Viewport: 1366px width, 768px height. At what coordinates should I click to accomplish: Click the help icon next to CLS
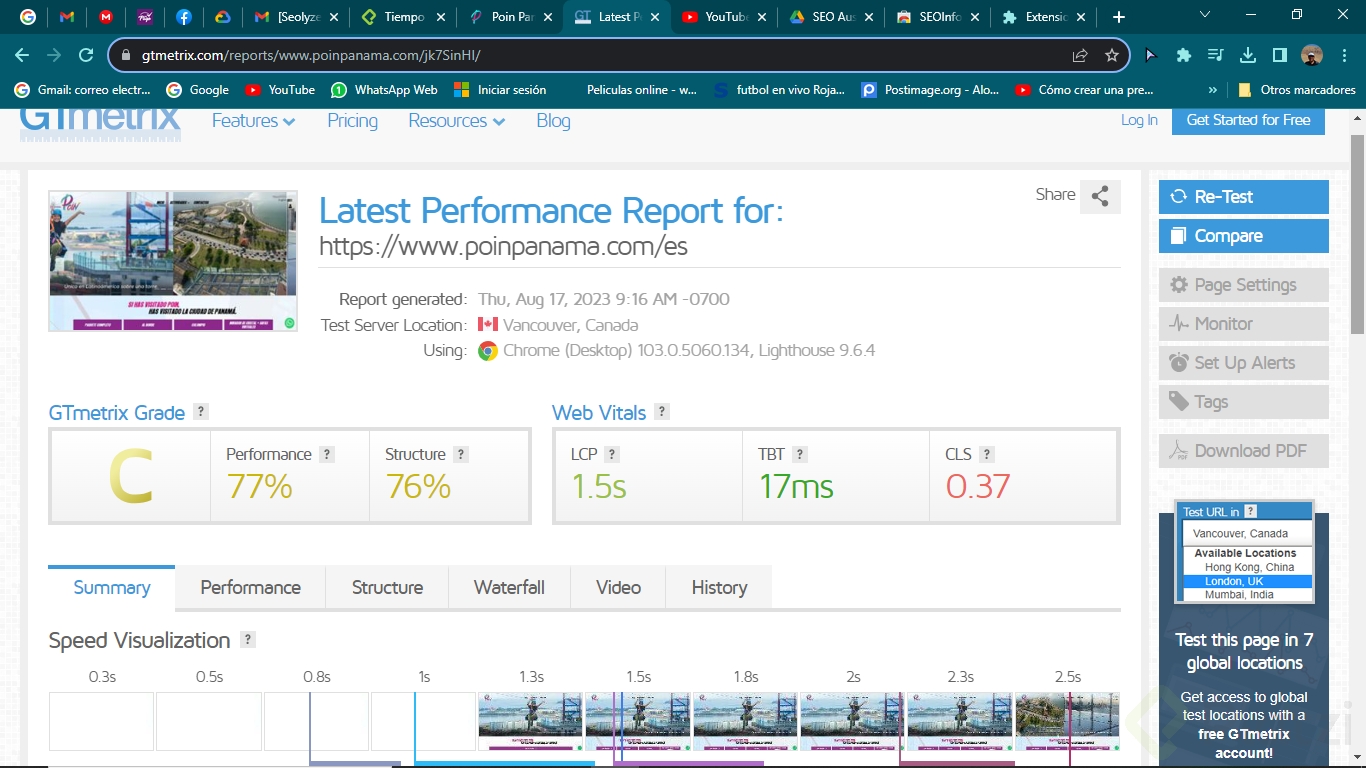click(987, 454)
